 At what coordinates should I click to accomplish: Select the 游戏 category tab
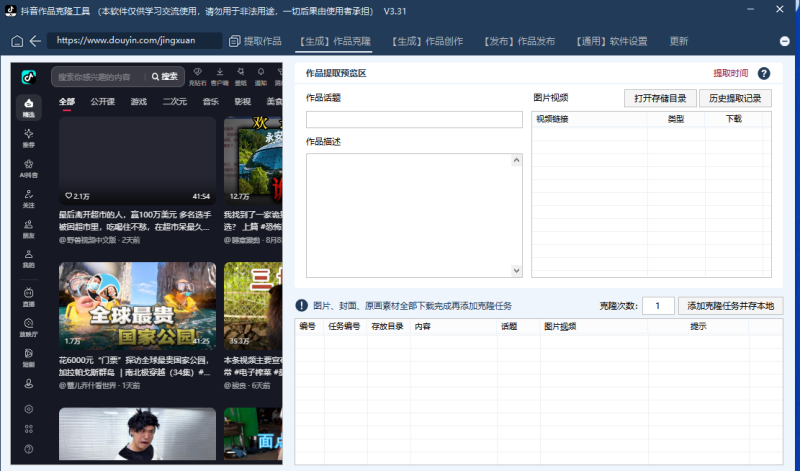pyautogui.click(x=139, y=102)
